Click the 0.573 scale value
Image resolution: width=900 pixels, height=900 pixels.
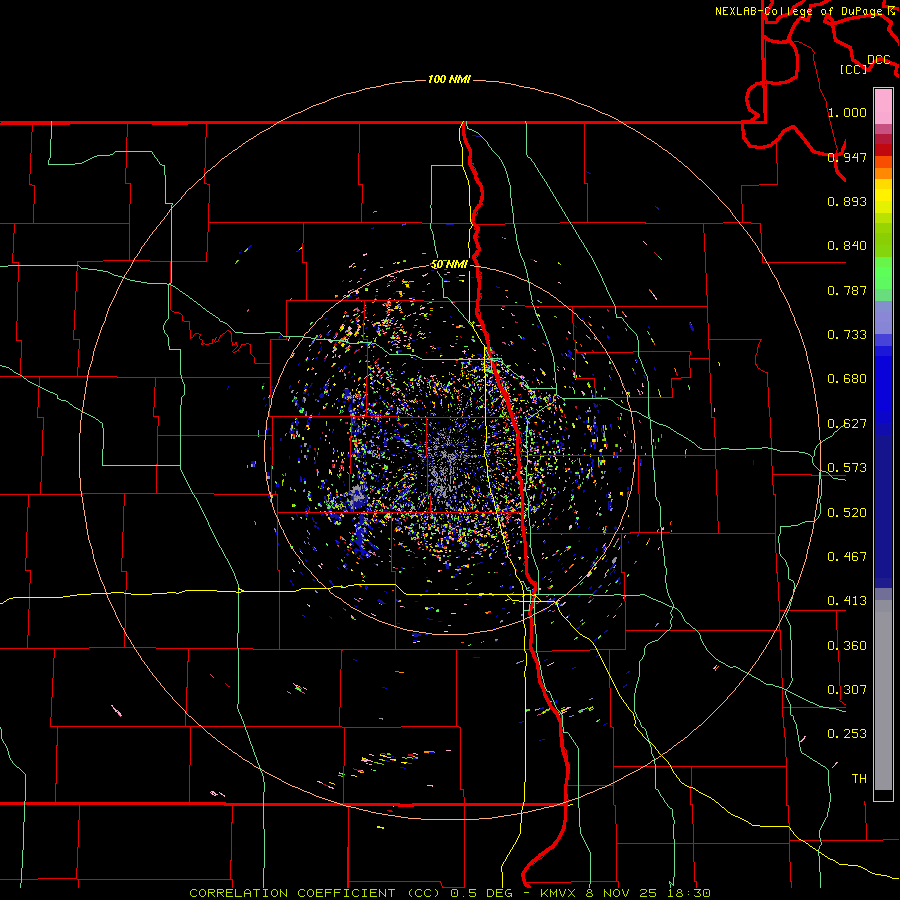point(847,467)
